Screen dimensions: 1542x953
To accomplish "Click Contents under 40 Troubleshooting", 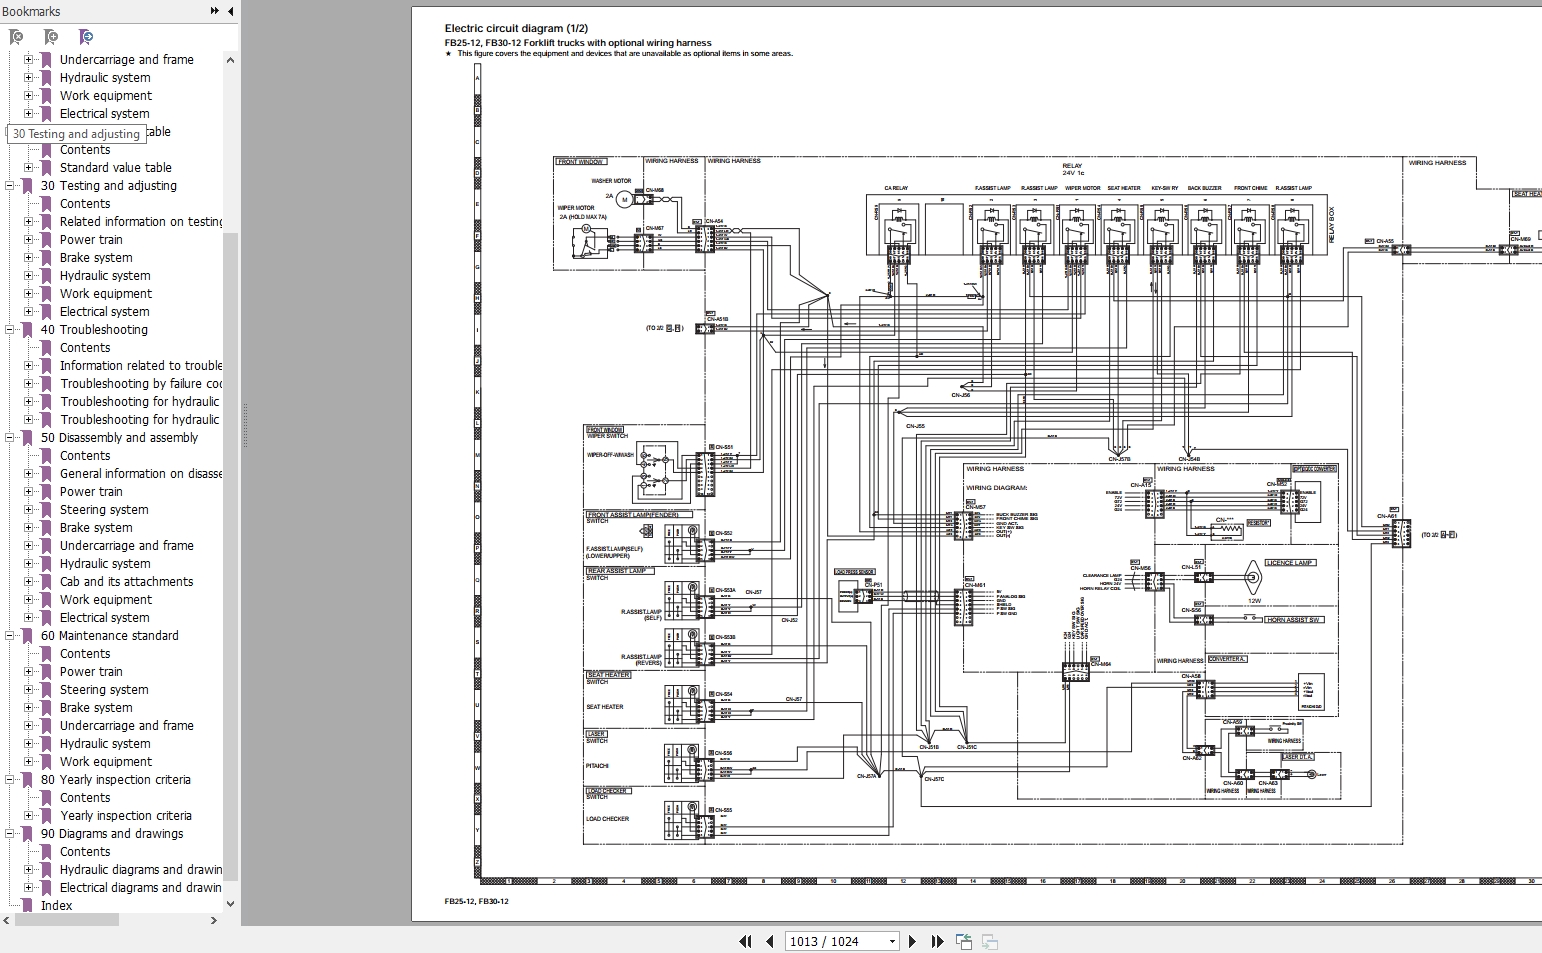I will click(x=85, y=348).
